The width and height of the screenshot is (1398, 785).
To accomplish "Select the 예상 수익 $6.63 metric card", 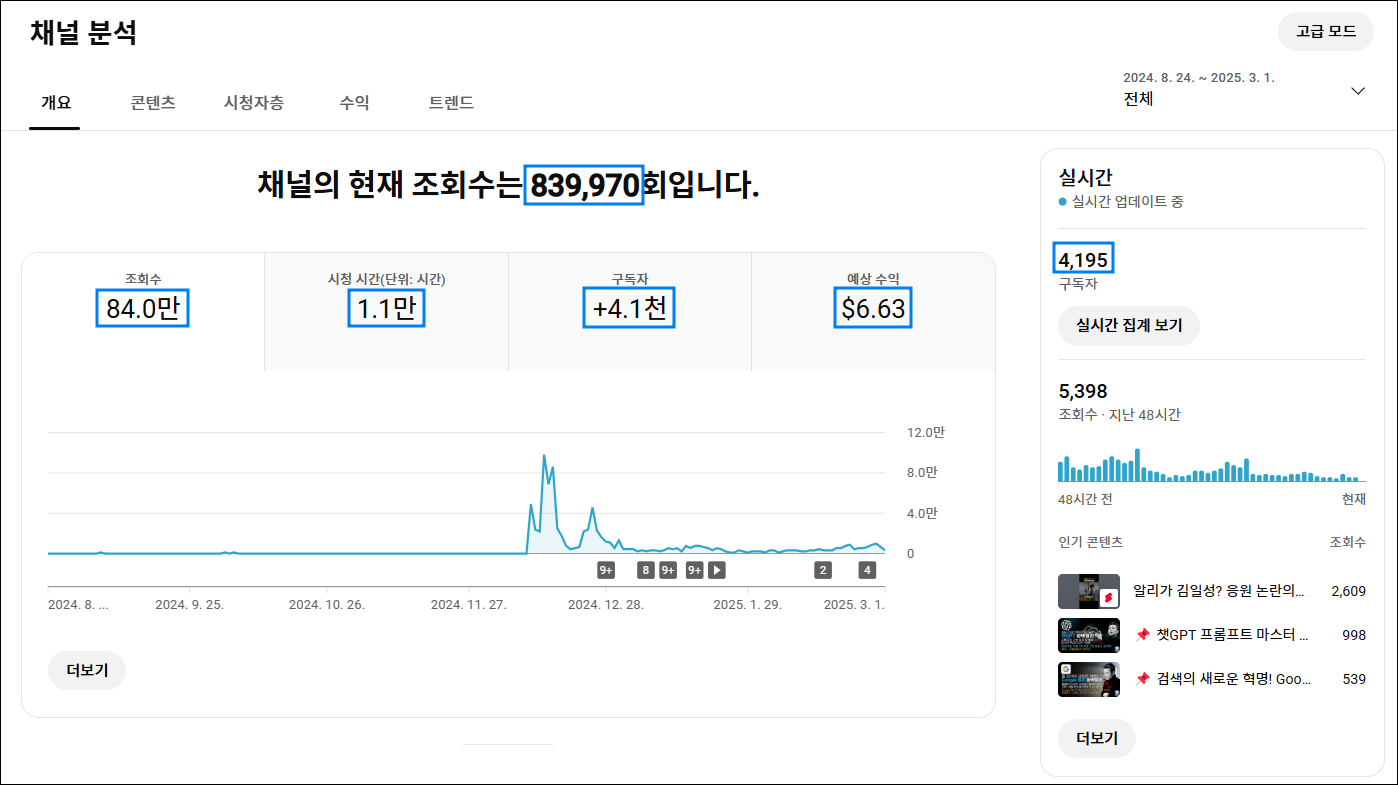I will [x=872, y=308].
